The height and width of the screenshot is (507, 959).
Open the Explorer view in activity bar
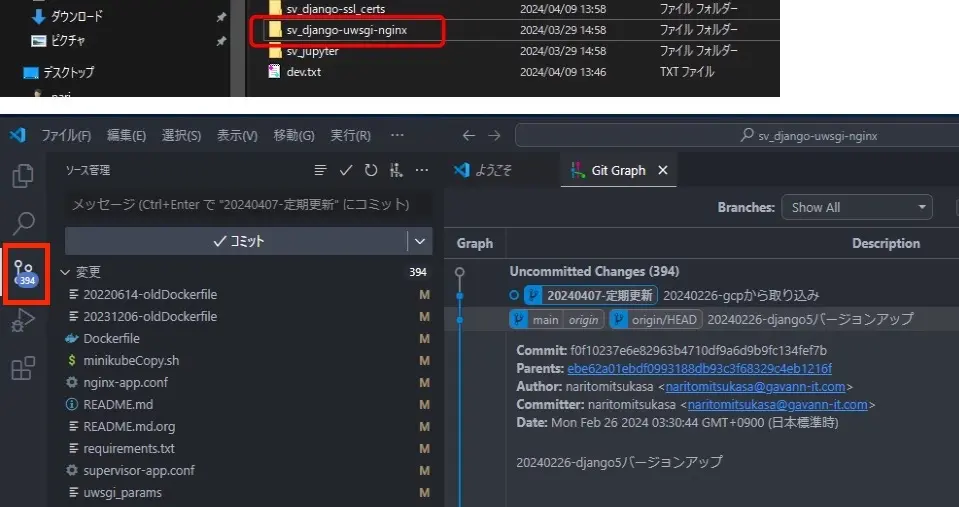(x=23, y=176)
